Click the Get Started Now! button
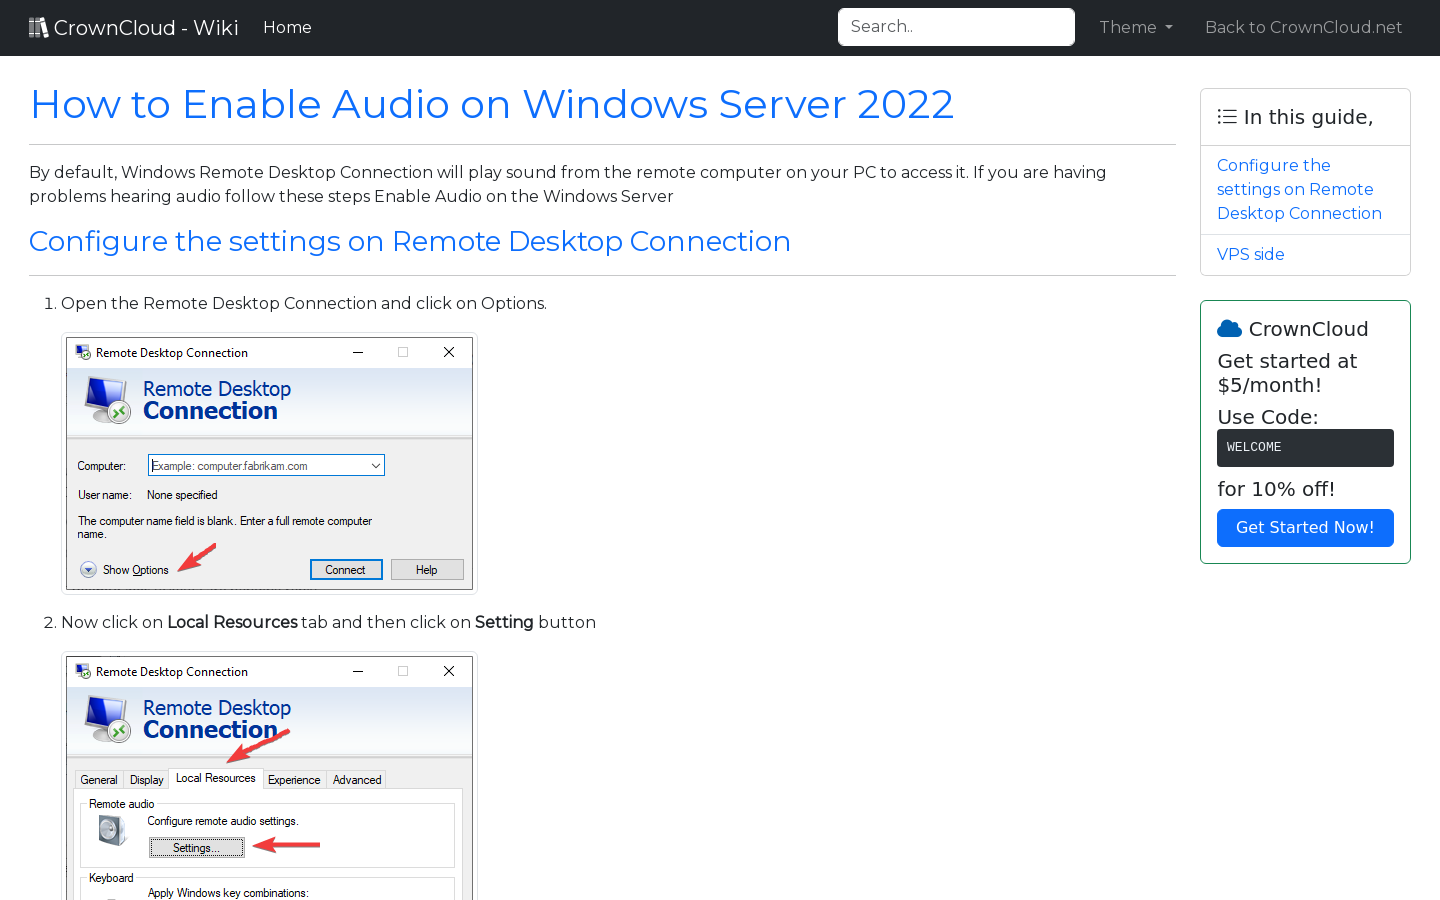This screenshot has height=900, width=1440. click(x=1305, y=528)
